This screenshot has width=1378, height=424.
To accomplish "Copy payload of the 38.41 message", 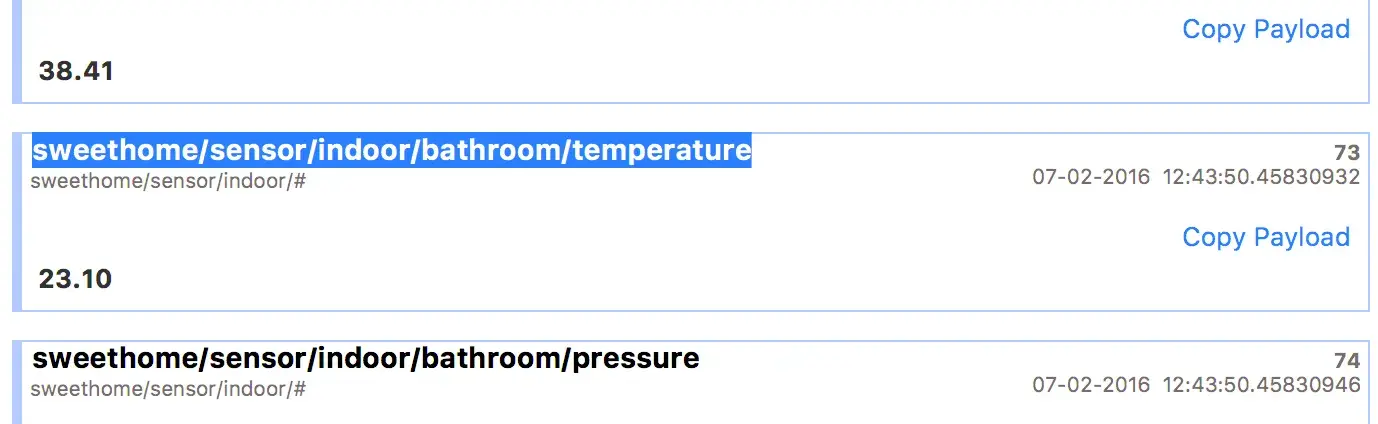I will (1266, 29).
